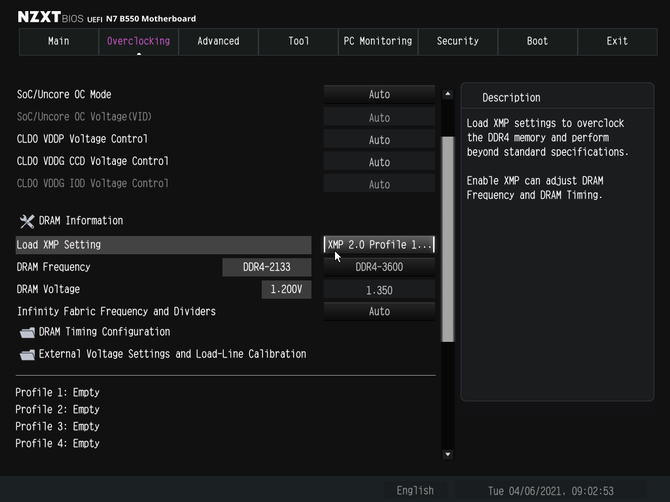Click the vertical scrollbar thumb

click(448, 239)
